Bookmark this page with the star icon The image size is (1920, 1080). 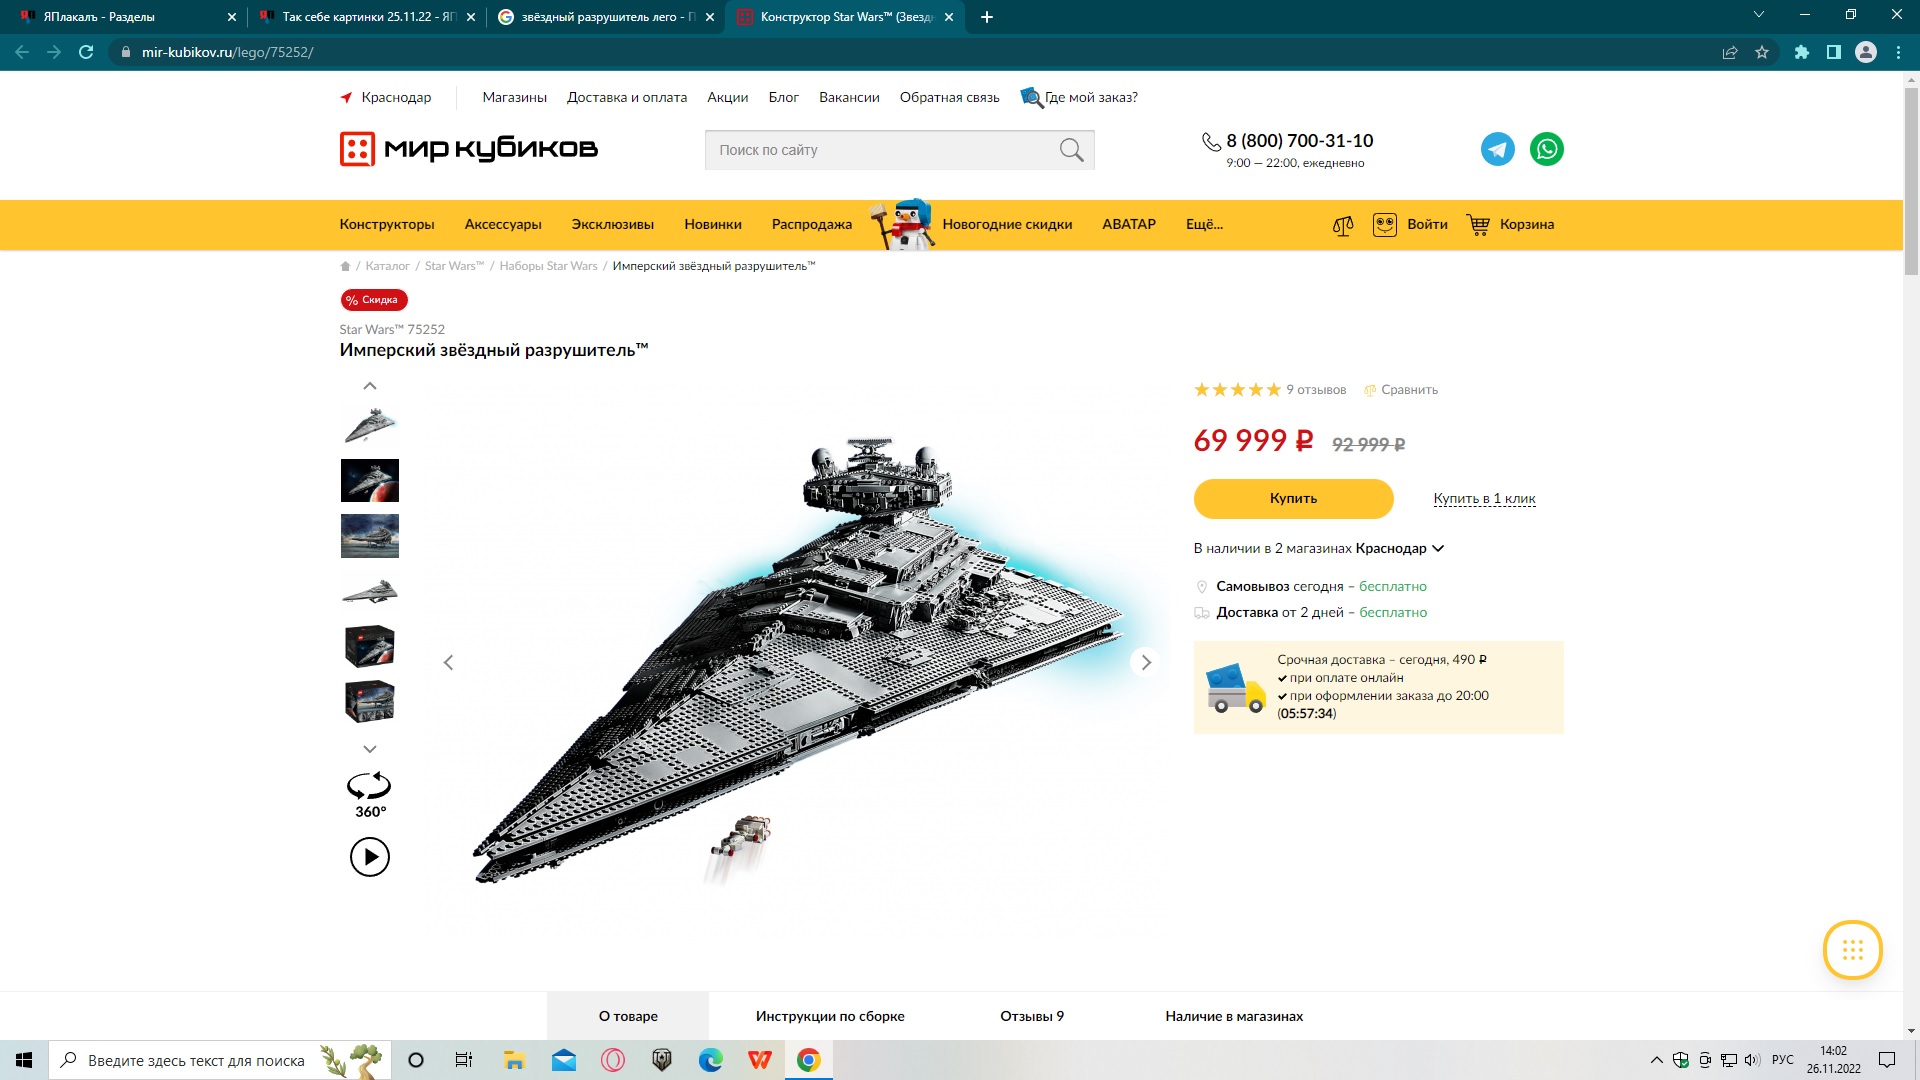coord(1762,52)
